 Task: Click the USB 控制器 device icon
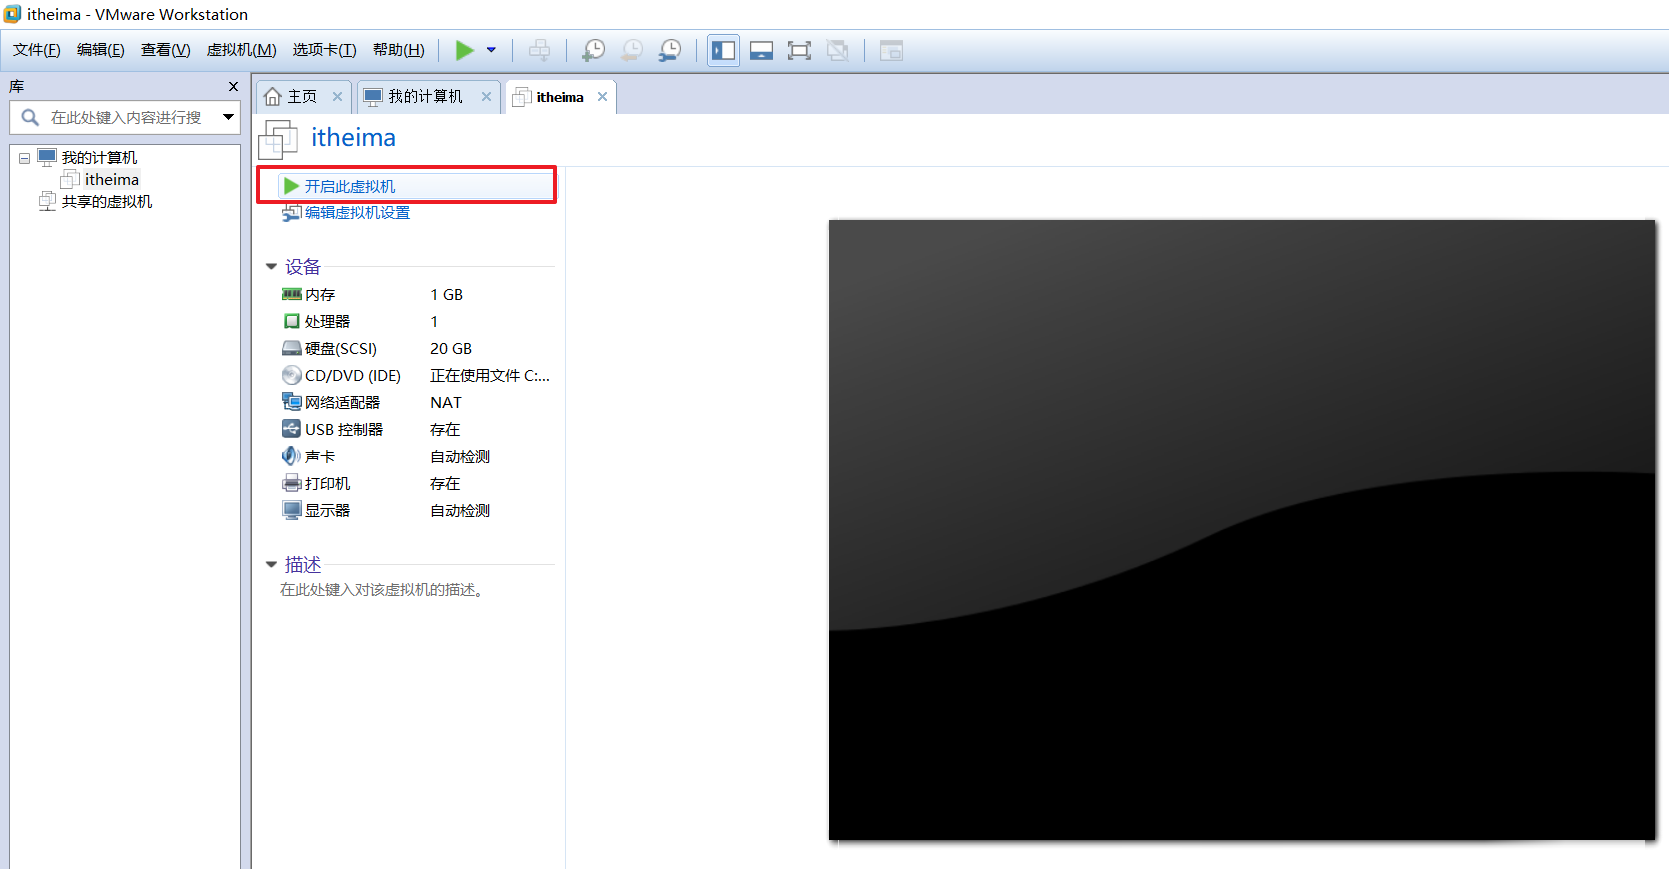[x=291, y=429]
